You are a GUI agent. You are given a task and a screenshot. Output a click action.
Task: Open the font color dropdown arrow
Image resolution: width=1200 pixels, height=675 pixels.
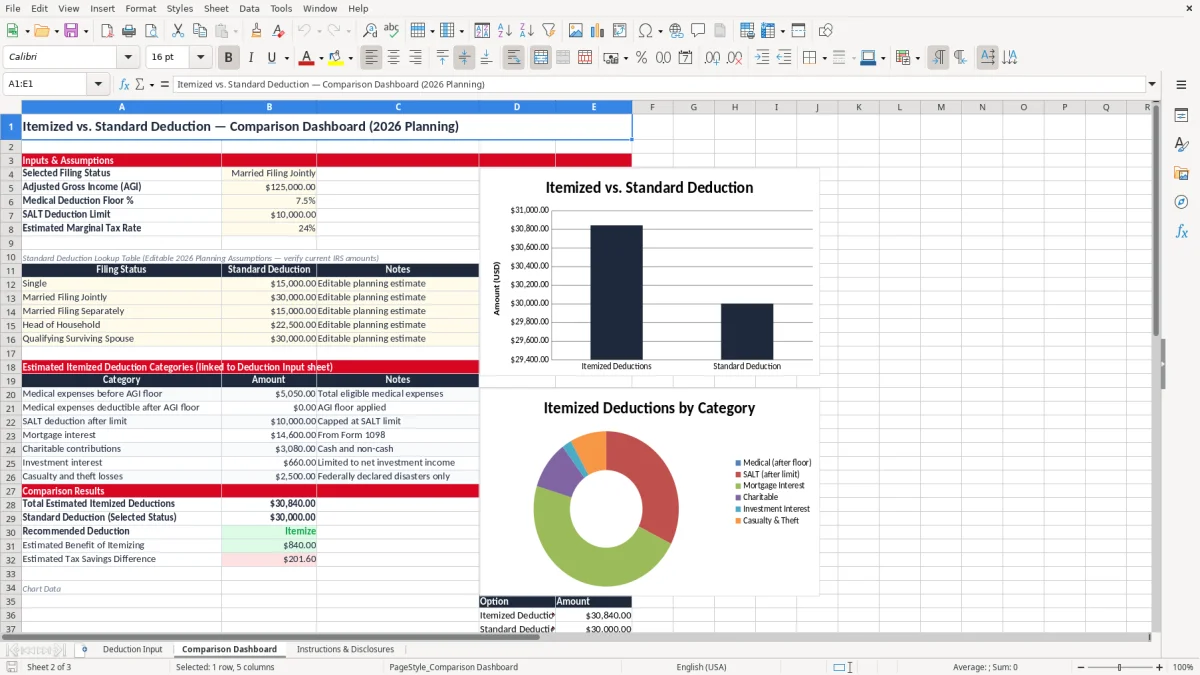321,58
